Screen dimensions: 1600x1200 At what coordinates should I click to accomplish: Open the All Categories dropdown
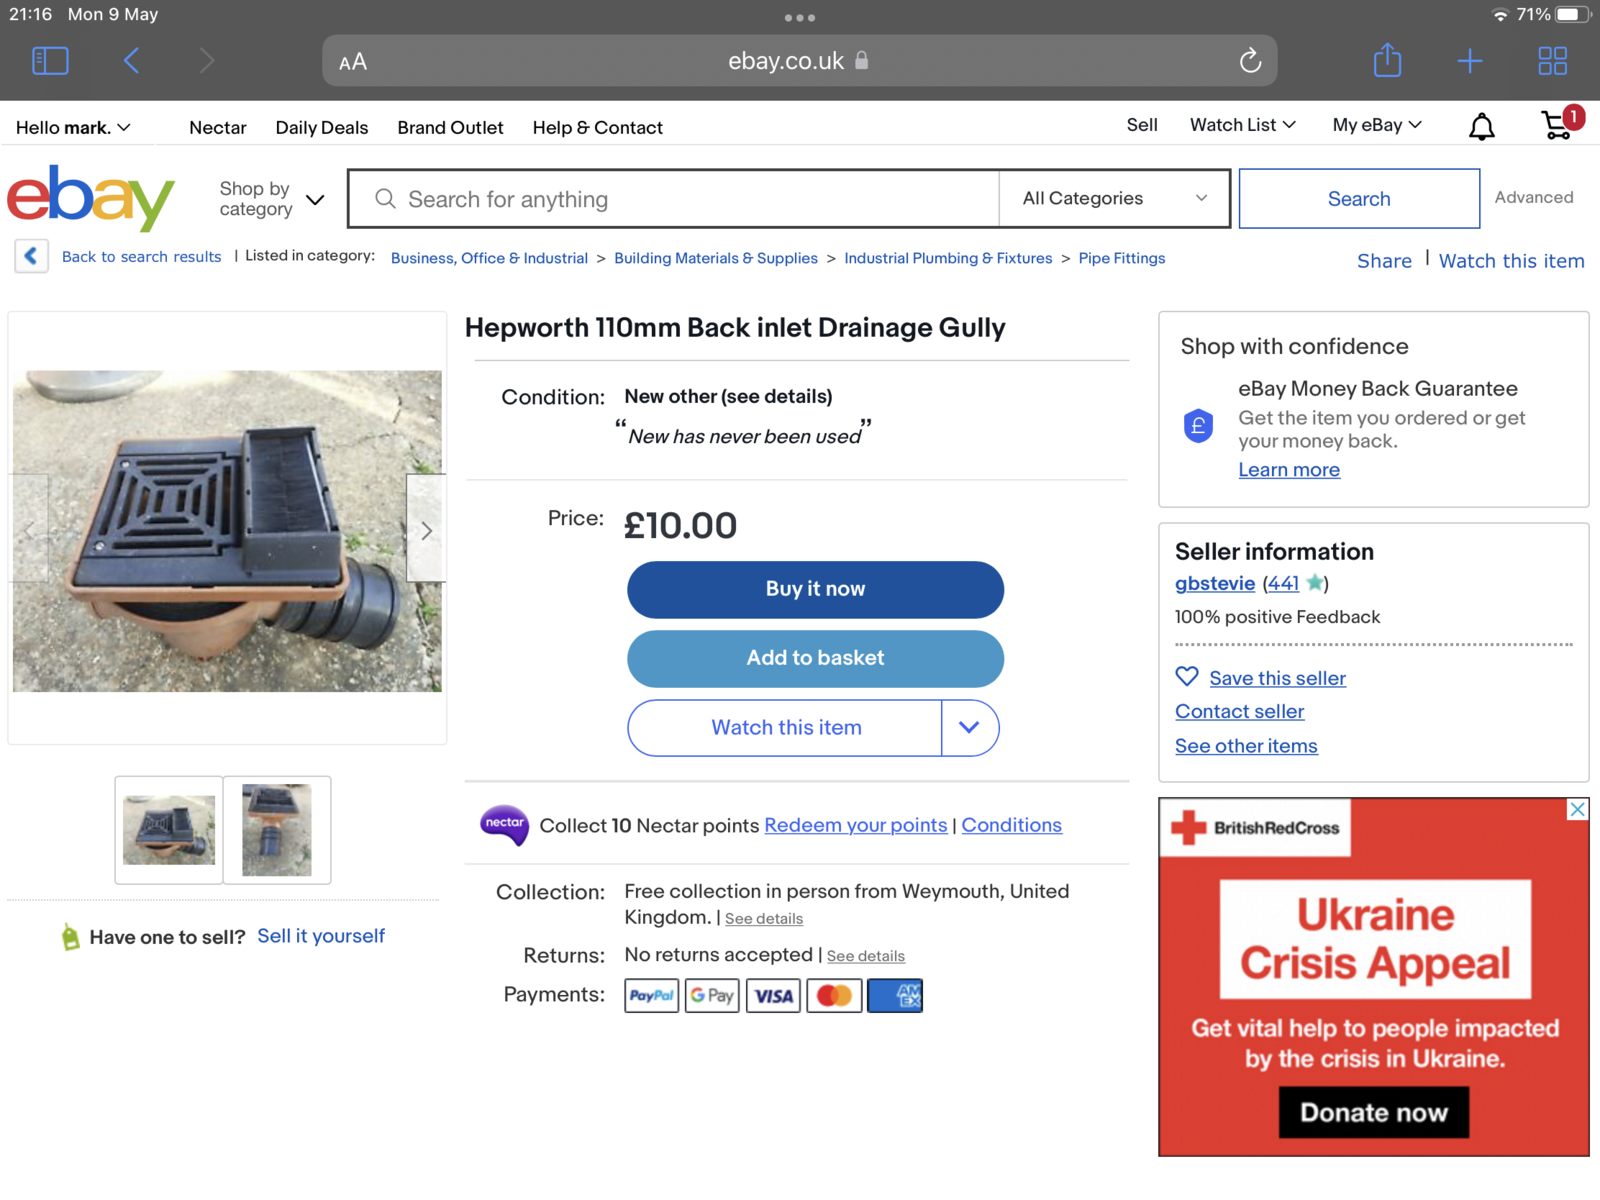pyautogui.click(x=1113, y=198)
